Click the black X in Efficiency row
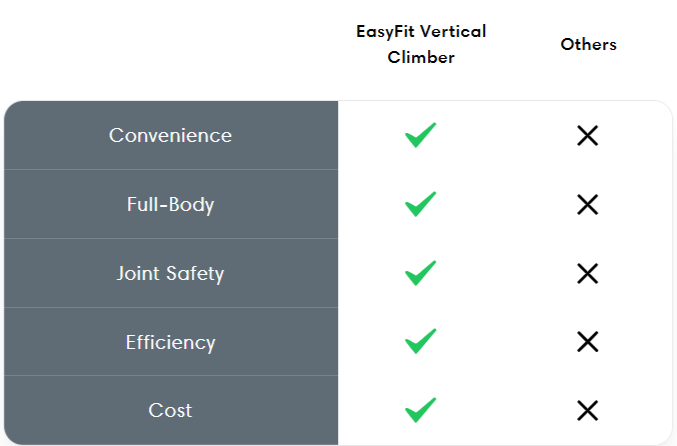Viewport: 677px width, 446px height. coord(588,342)
